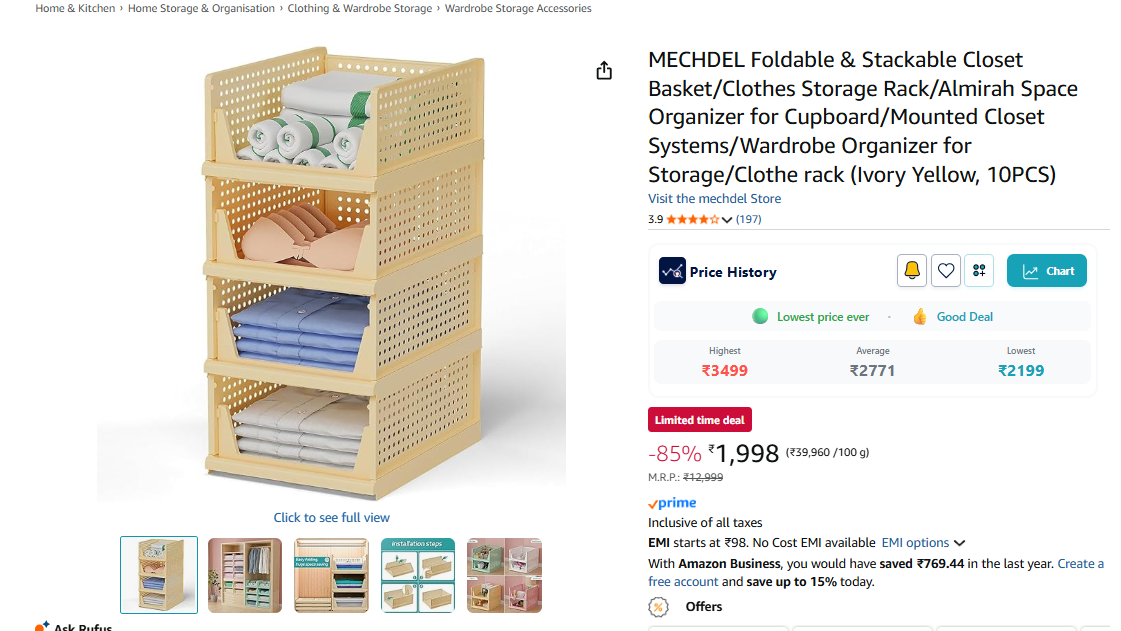The image size is (1121, 631).
Task: Click the Offers percent badge icon
Action: 658,607
